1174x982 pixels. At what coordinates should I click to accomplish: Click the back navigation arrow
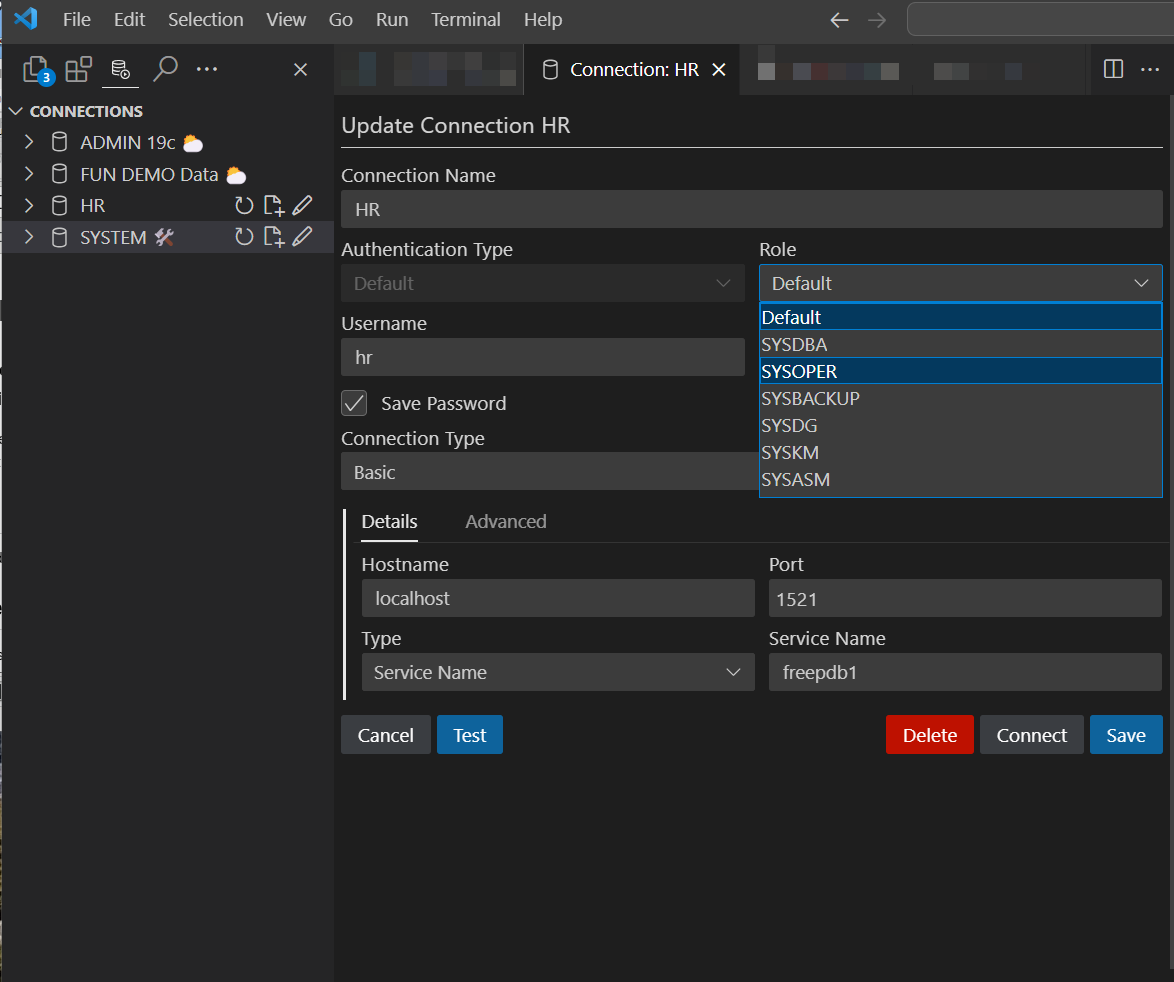coord(839,19)
